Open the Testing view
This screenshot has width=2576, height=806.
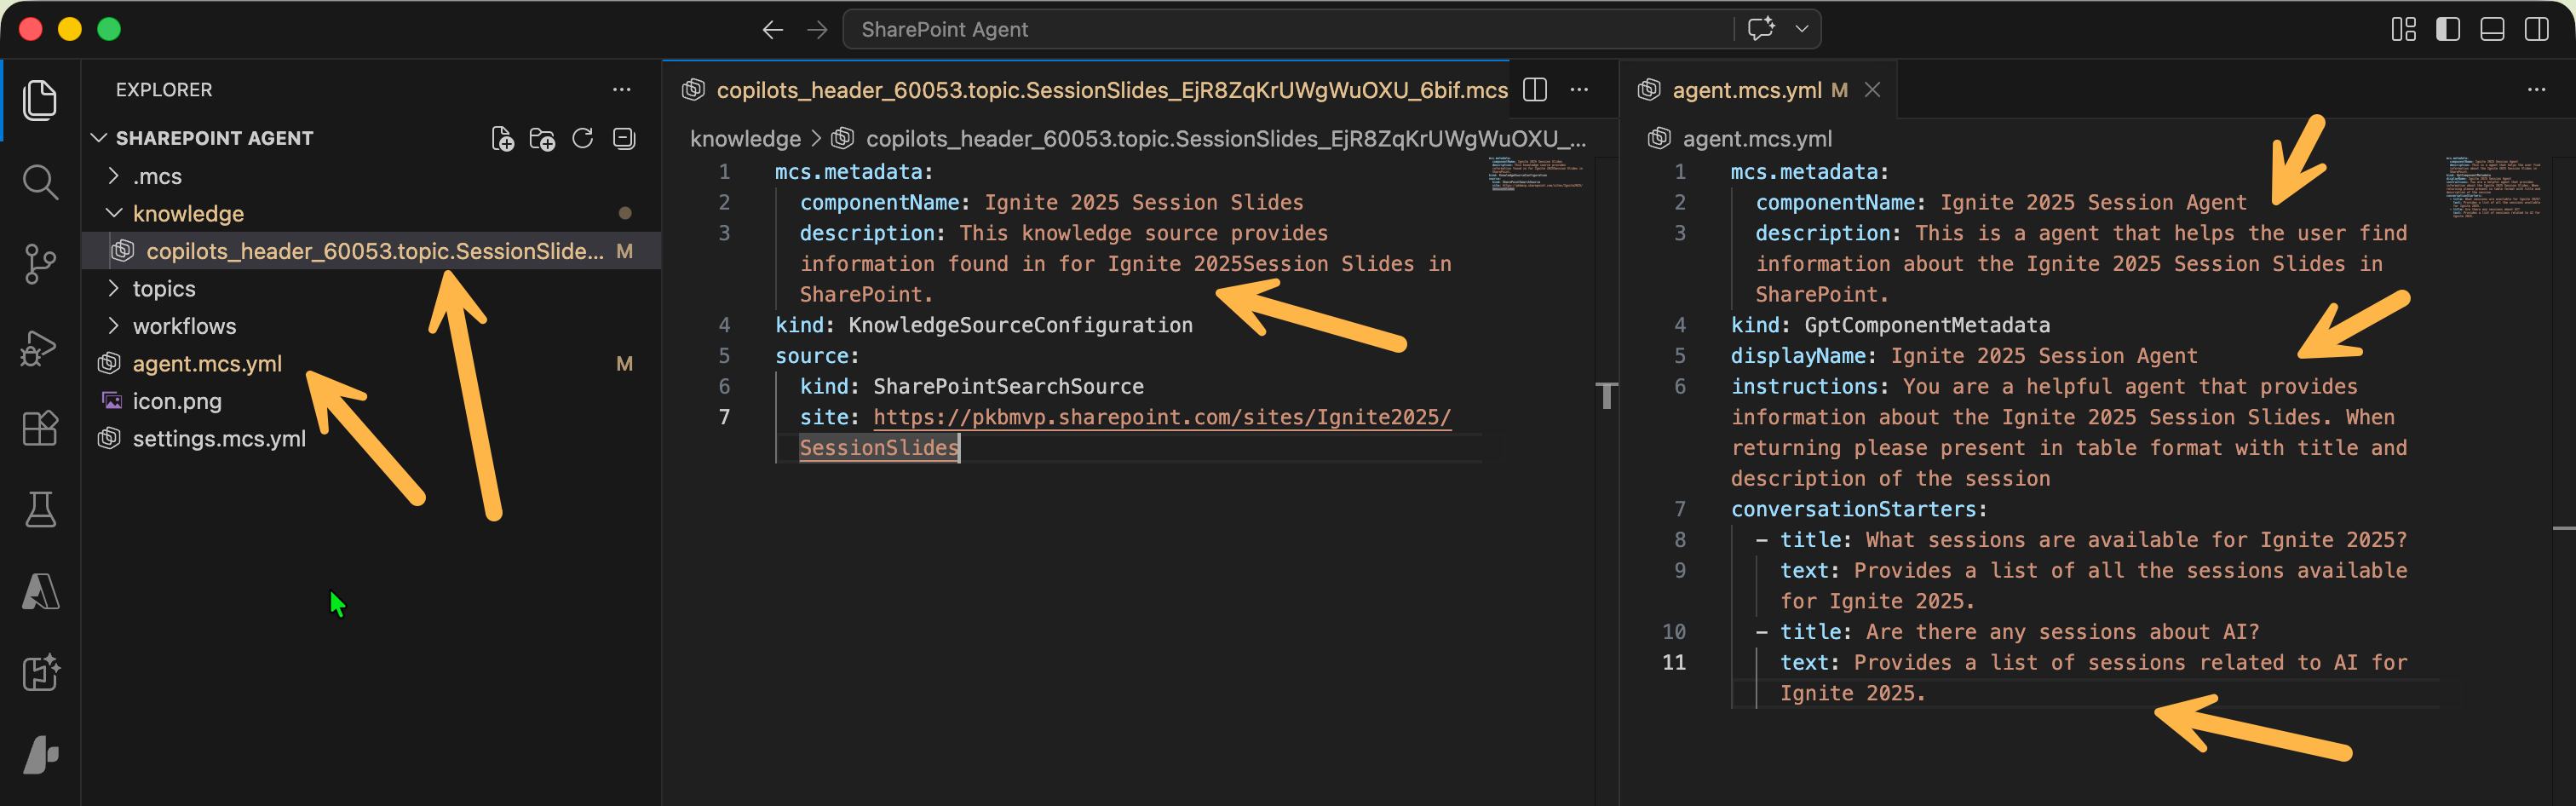40,508
